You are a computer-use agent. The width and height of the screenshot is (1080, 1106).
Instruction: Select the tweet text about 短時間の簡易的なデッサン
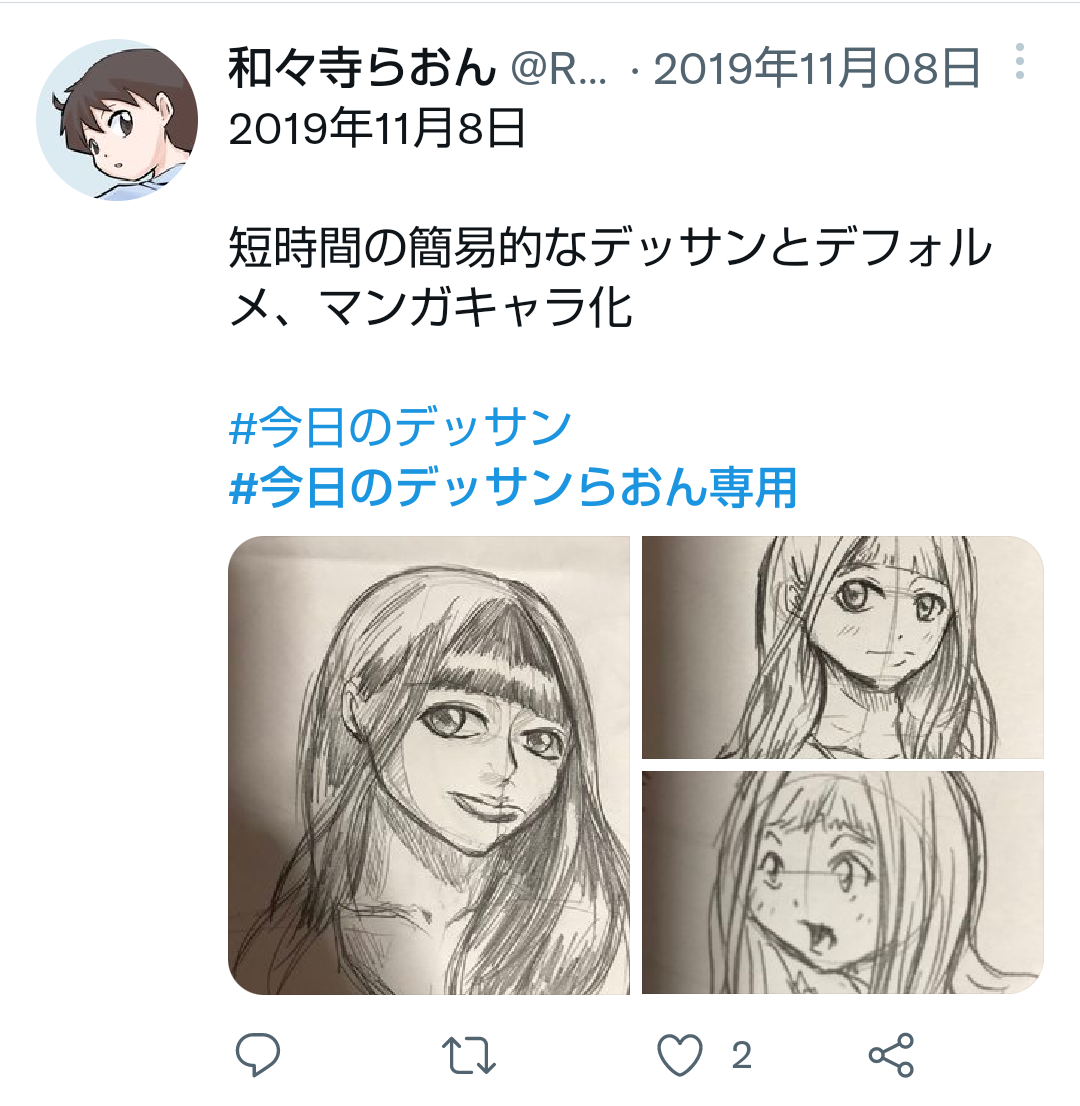610,278
